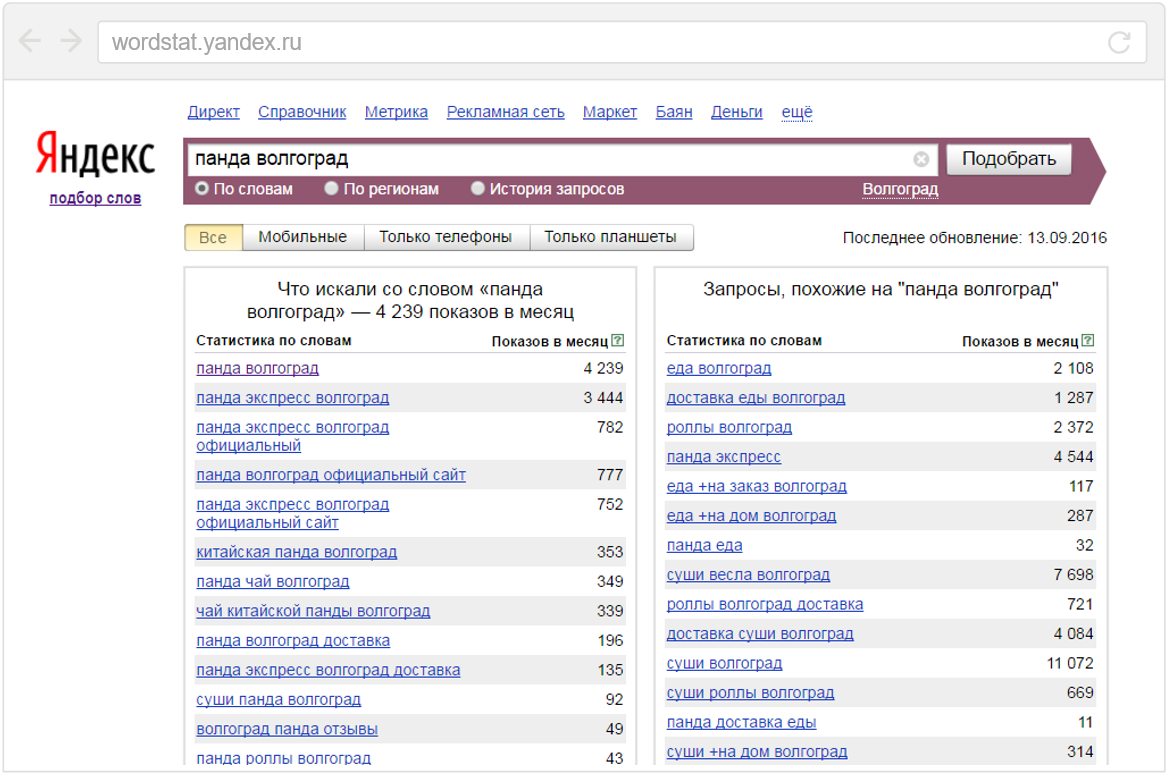Click the 7 698 value for суши весла волгоград
The image size is (1169, 776).
pyautogui.click(x=1074, y=575)
